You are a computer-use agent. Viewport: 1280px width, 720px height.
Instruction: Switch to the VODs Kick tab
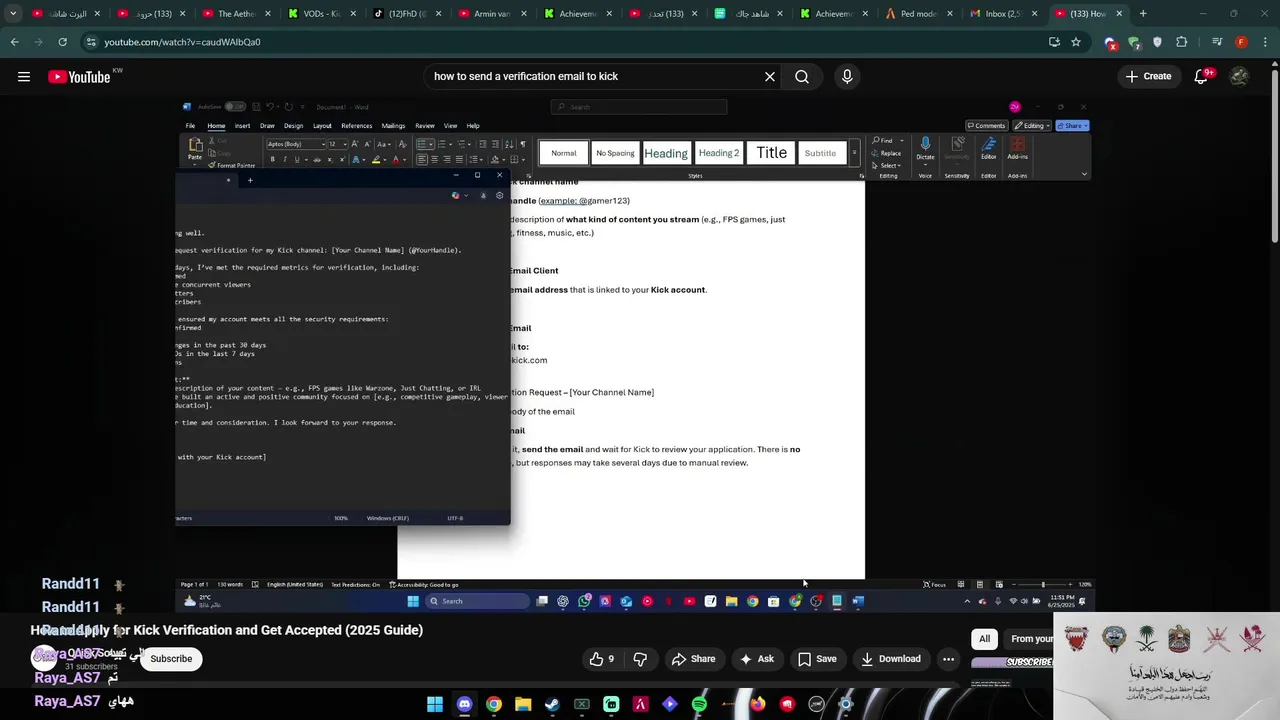(x=321, y=14)
